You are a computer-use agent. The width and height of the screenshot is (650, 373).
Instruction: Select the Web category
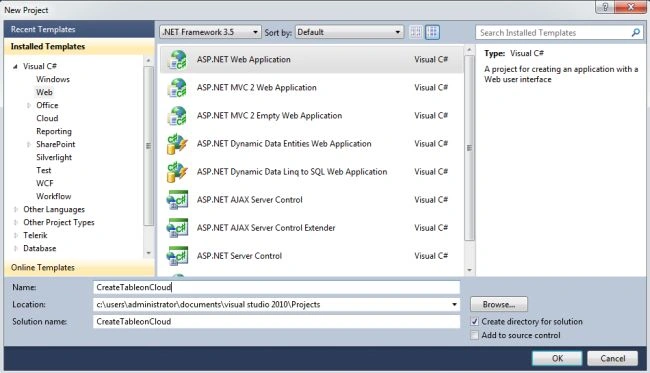[x=44, y=92]
